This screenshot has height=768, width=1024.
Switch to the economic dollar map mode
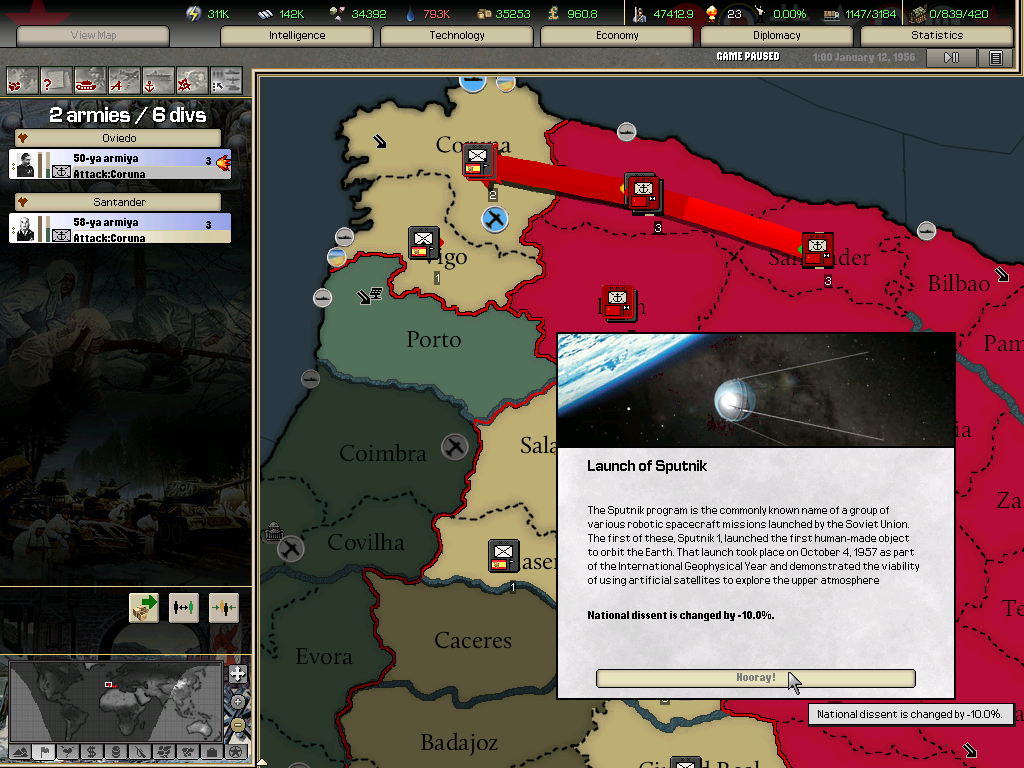coord(91,751)
